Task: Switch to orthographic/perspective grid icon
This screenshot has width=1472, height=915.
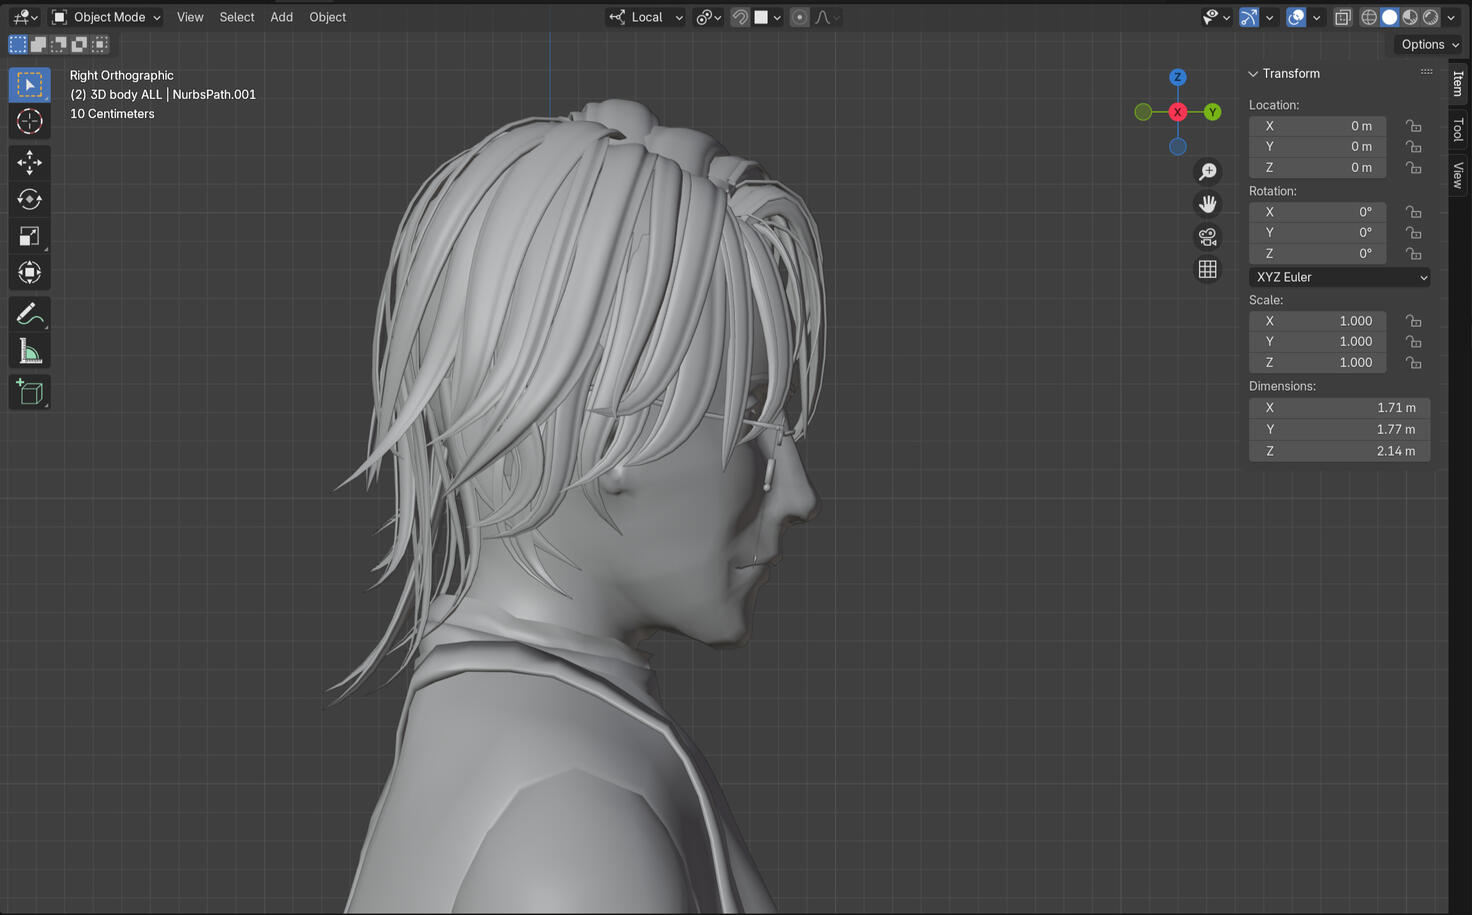Action: tap(1208, 270)
